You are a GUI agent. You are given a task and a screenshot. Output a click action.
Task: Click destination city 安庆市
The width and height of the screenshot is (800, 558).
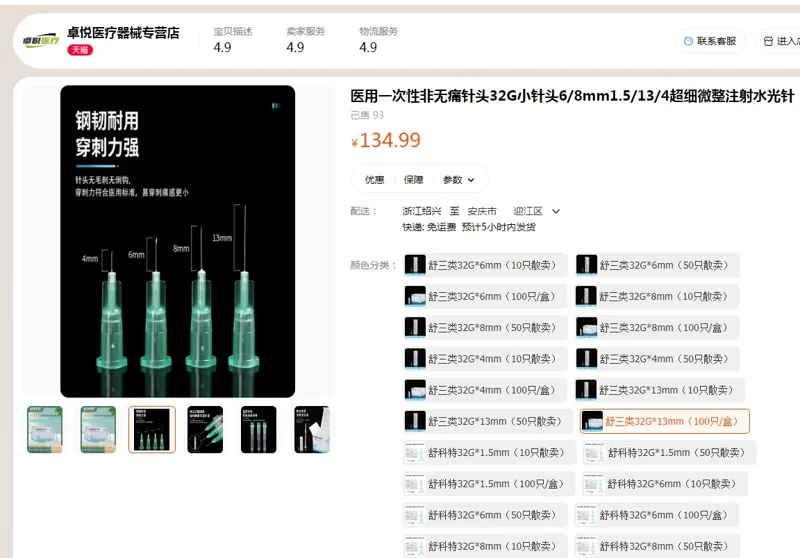click(482, 211)
